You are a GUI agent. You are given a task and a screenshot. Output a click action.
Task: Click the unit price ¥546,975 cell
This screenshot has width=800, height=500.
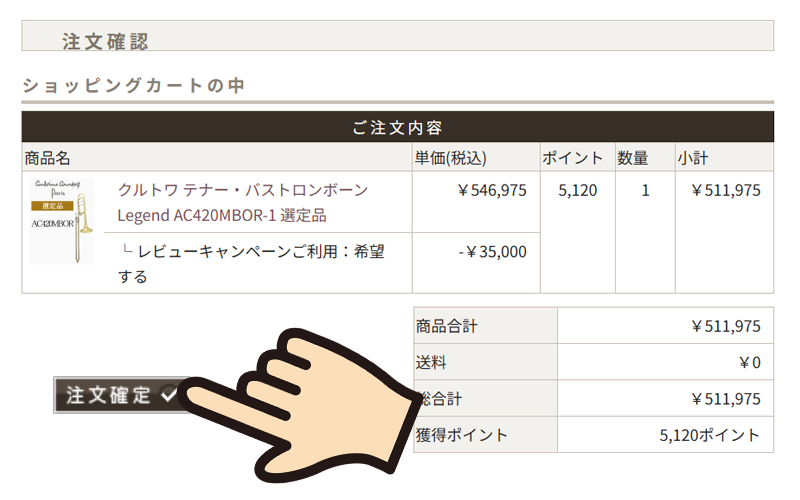(x=492, y=190)
